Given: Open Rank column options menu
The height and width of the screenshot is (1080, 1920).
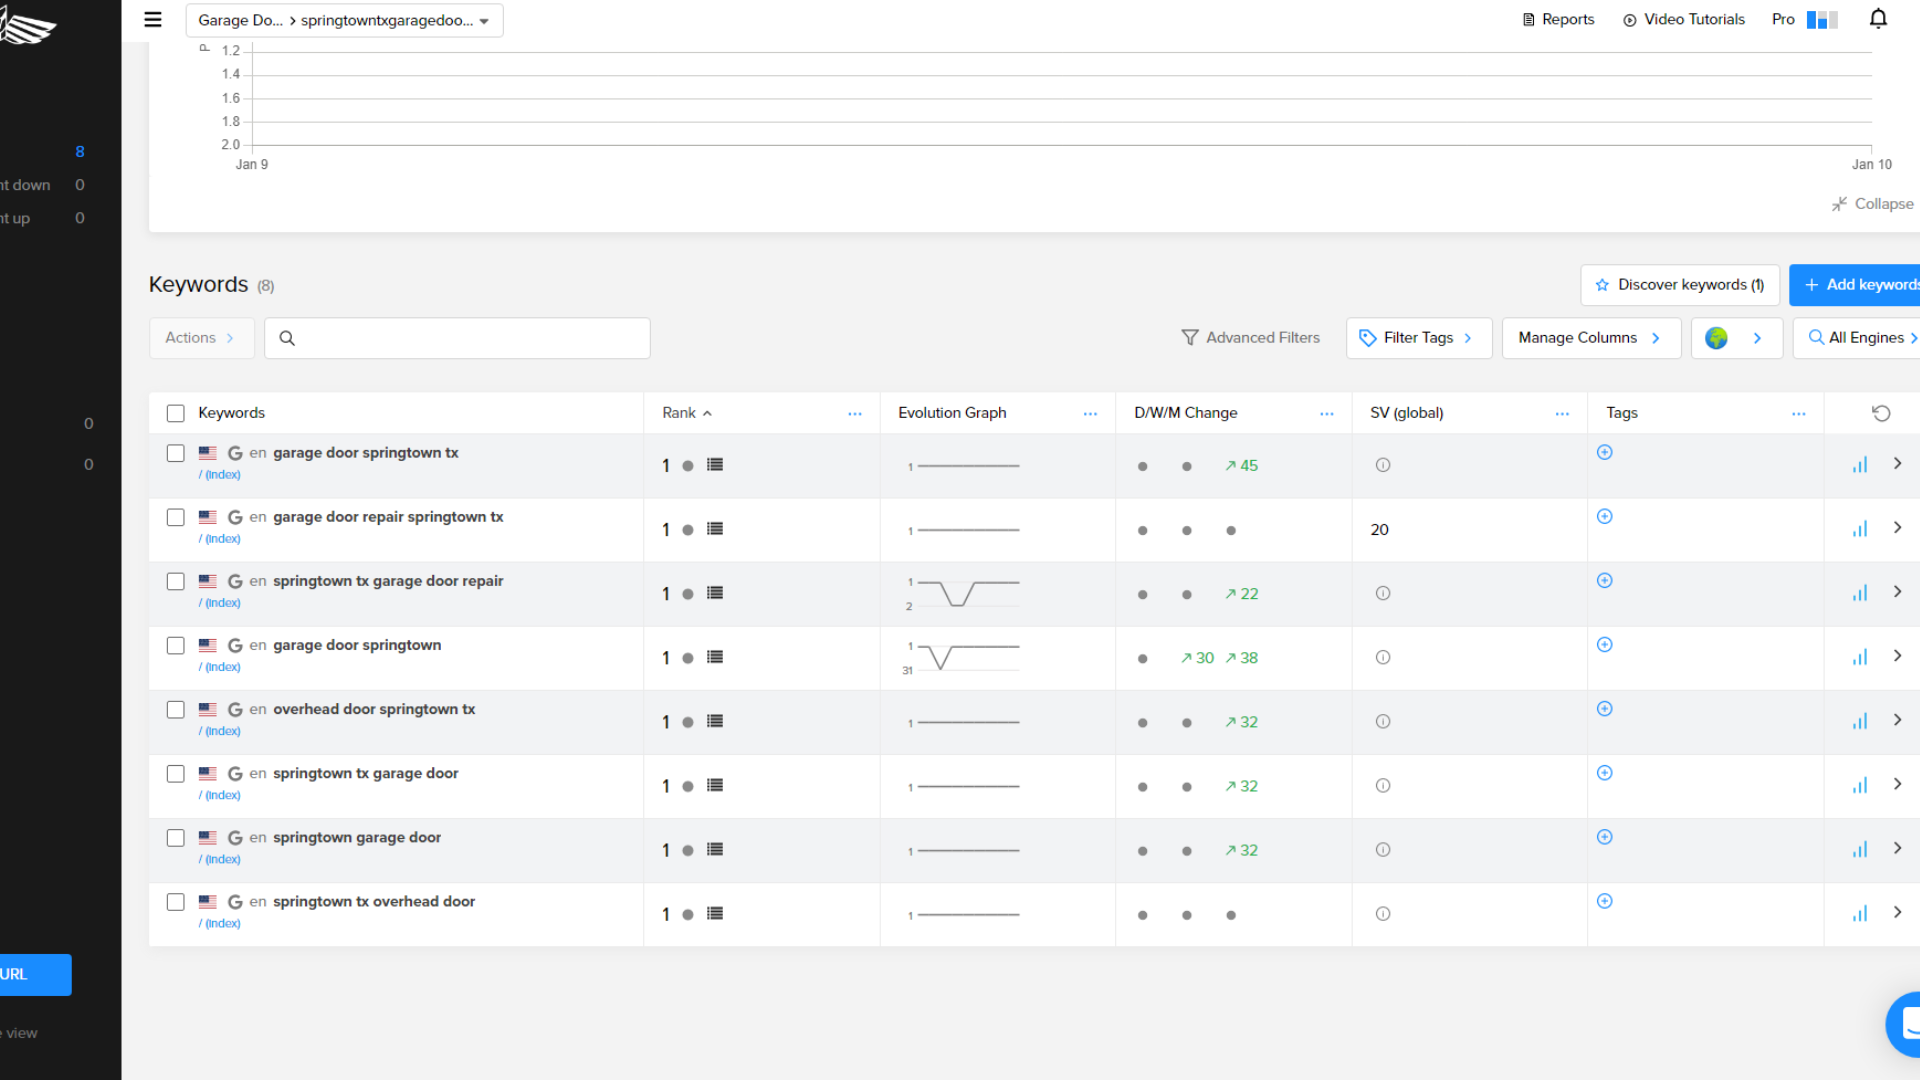Looking at the screenshot, I should coord(855,413).
